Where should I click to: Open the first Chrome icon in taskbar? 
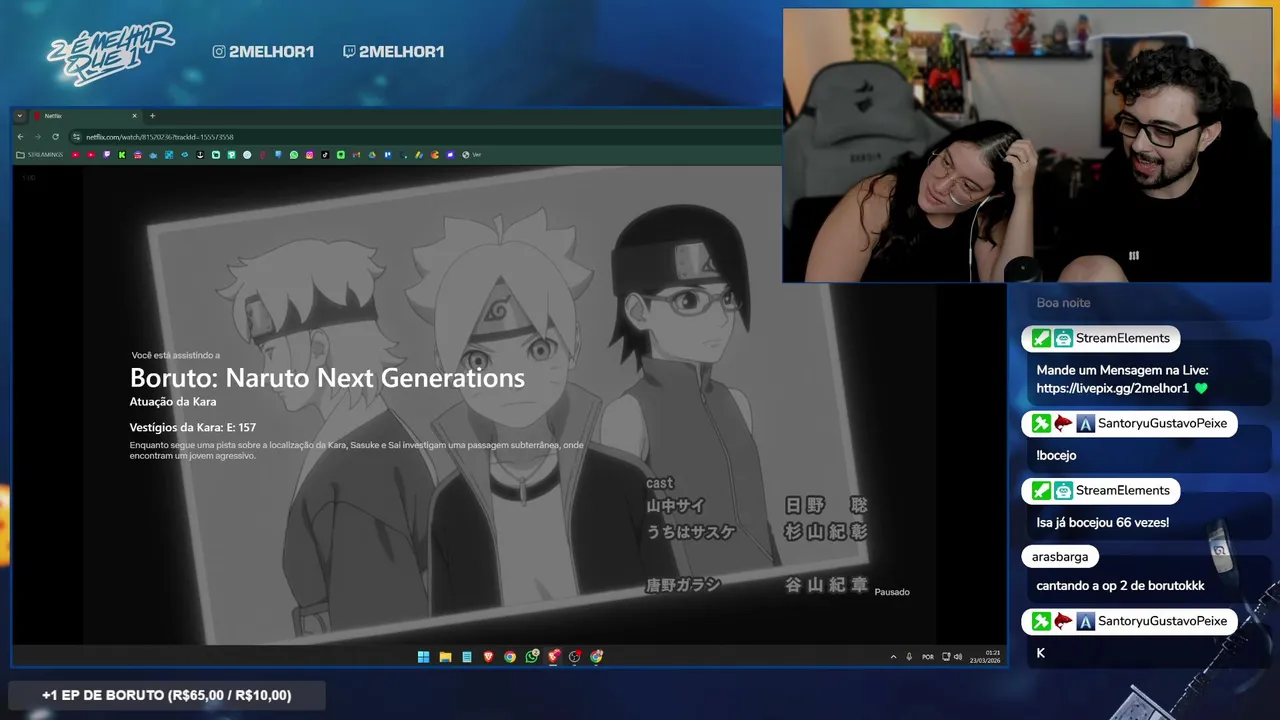pyautogui.click(x=510, y=657)
